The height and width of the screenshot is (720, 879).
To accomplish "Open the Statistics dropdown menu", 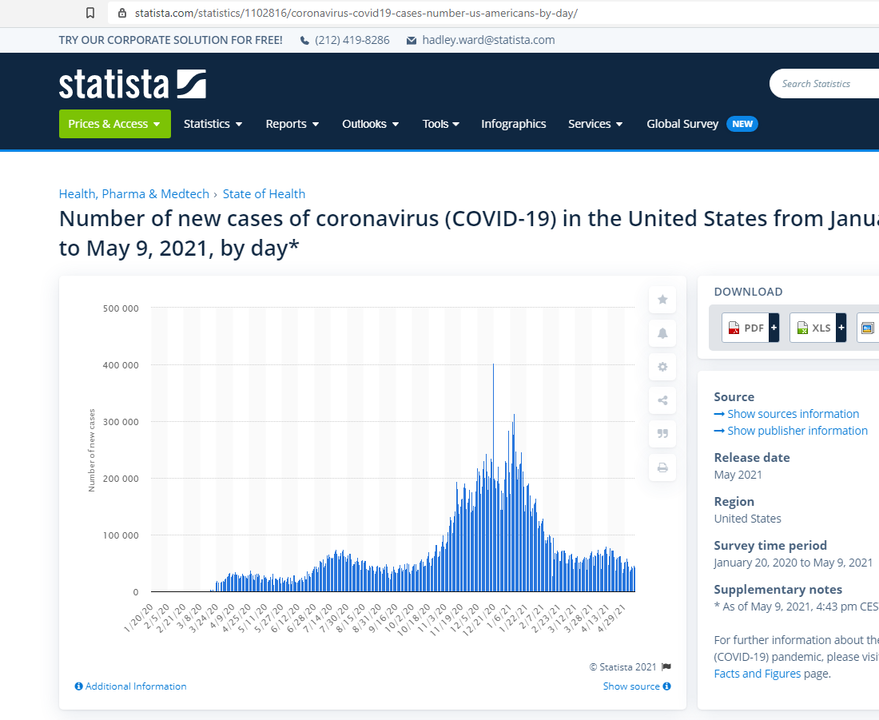I will point(212,124).
